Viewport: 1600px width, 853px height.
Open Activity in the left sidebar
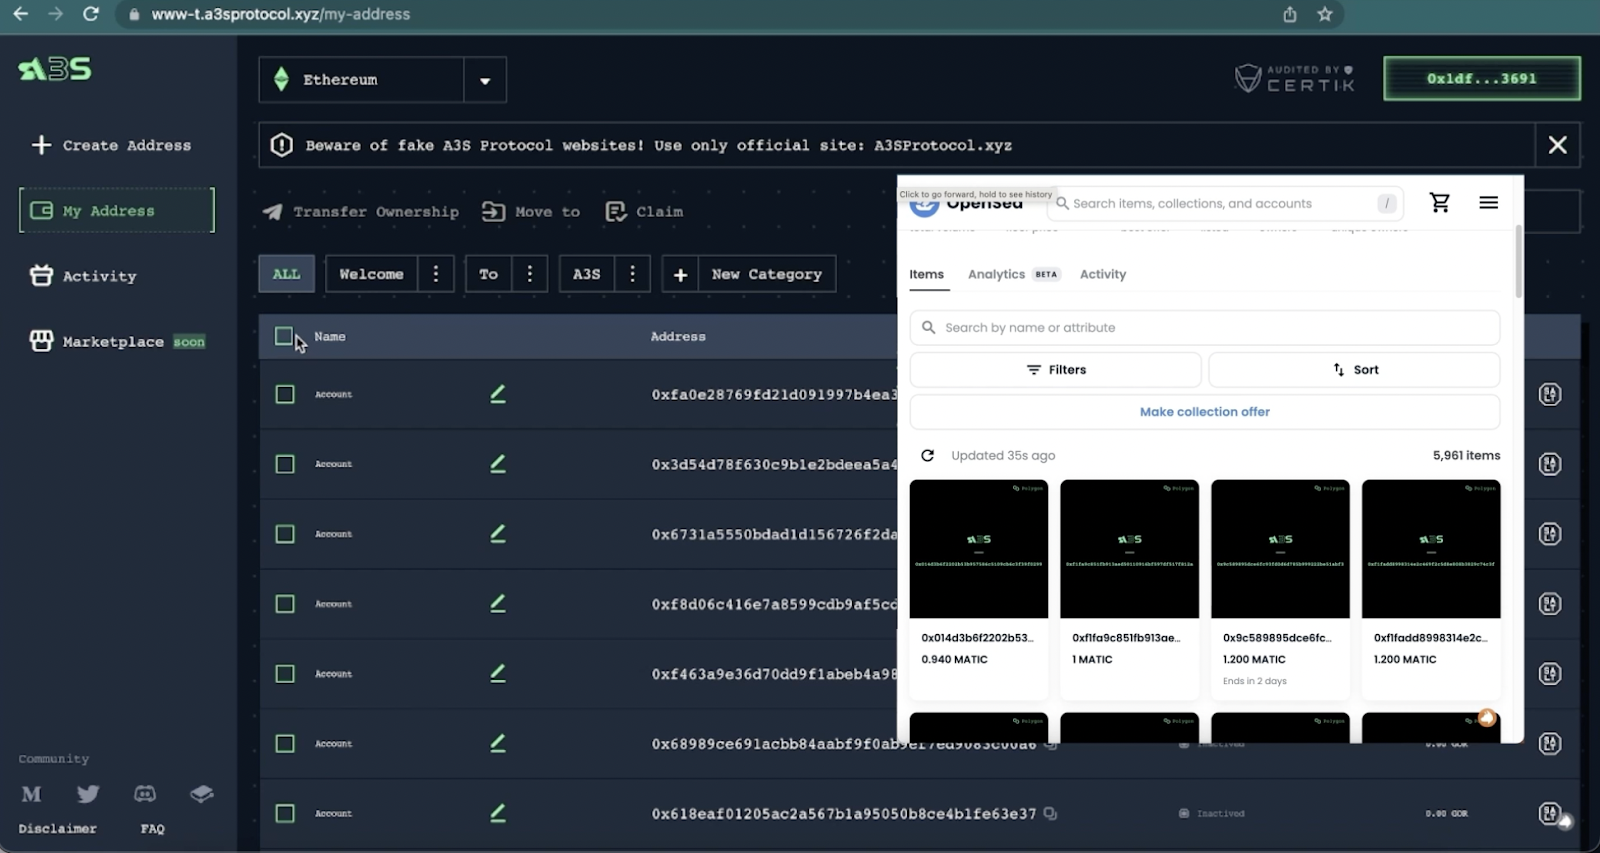click(x=99, y=277)
